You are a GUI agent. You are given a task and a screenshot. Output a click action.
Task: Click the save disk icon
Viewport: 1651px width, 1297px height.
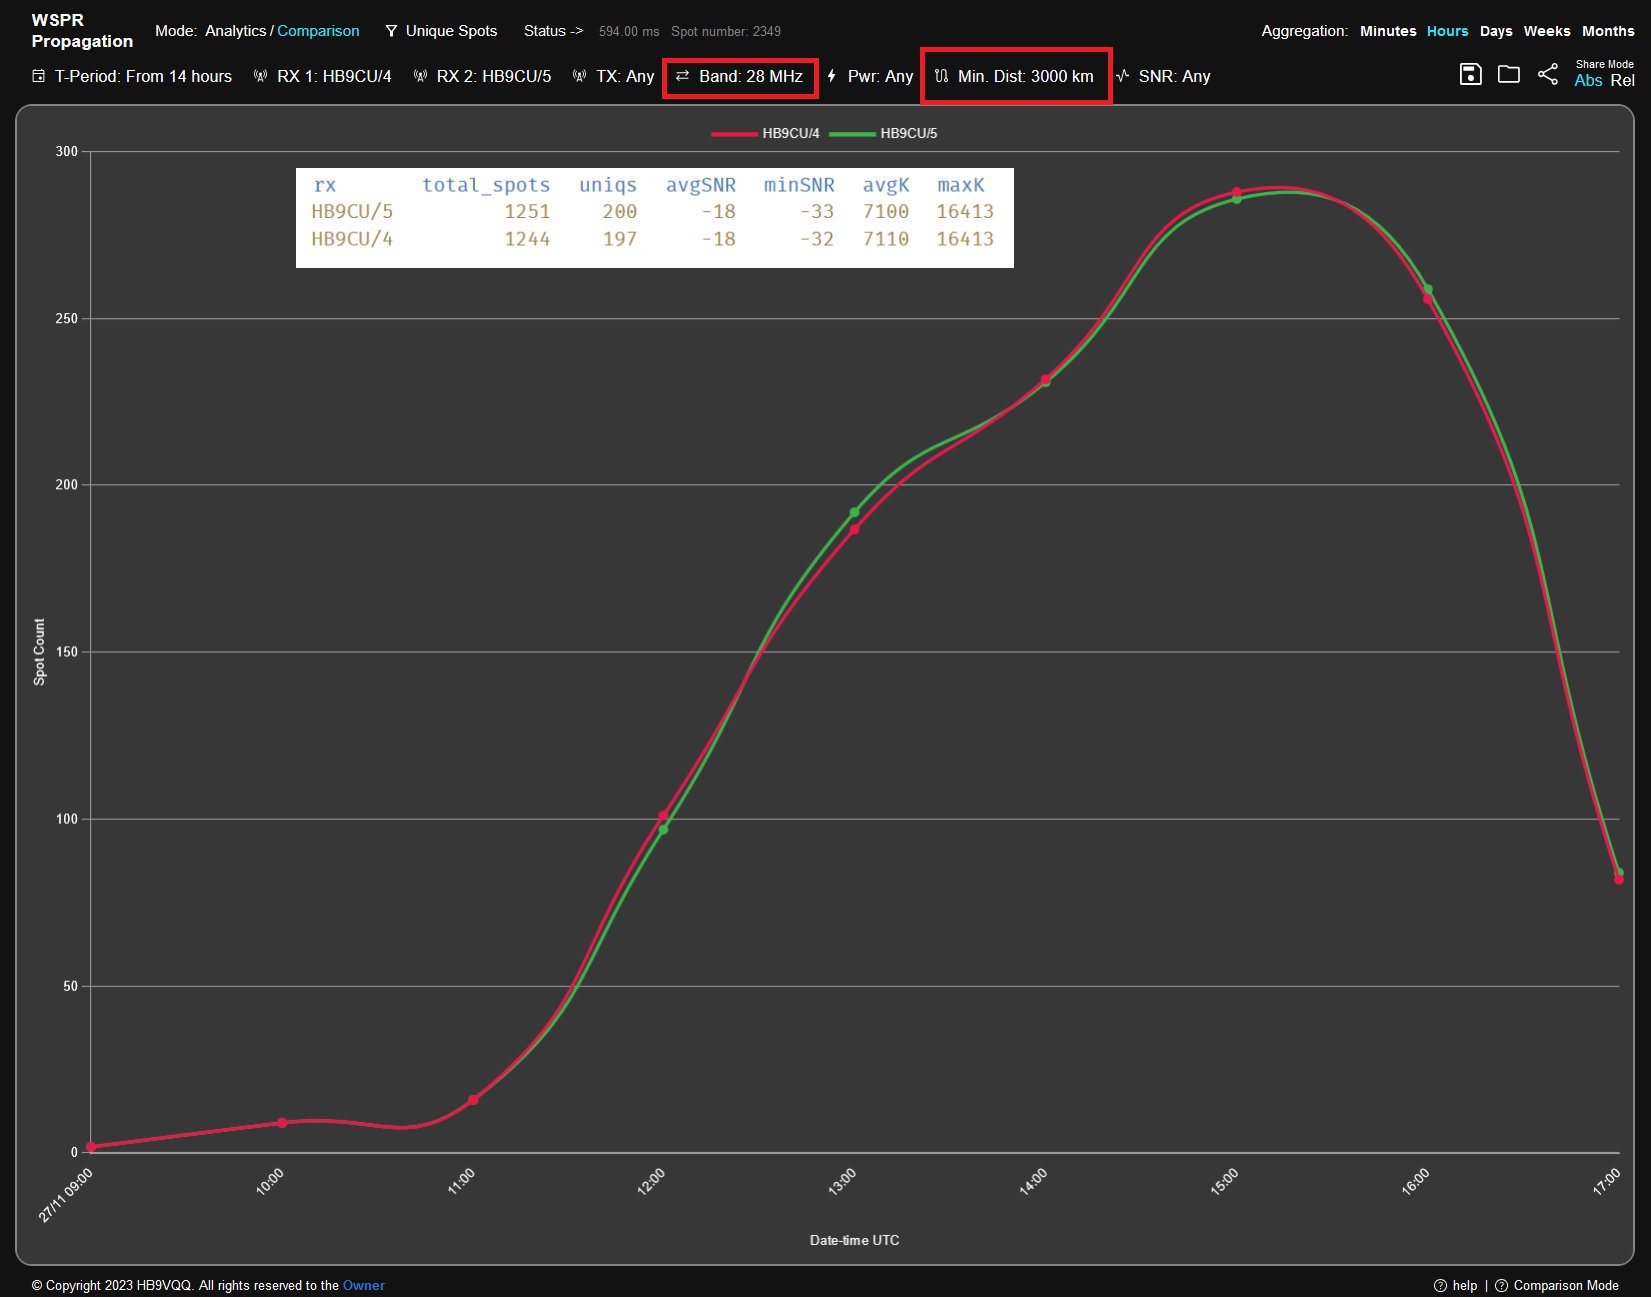(x=1470, y=74)
